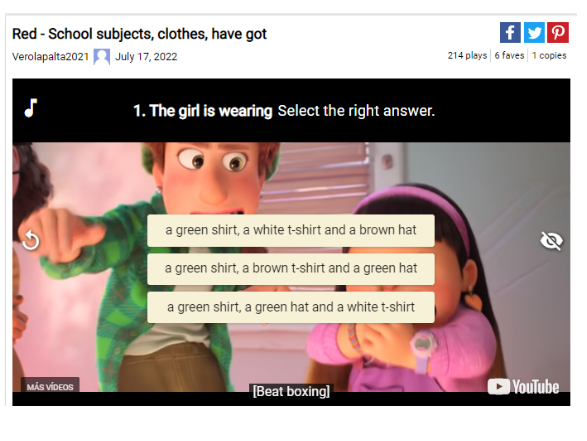587x441 pixels.
Task: Open the Verolapalta2021 author link
Action: [50, 57]
